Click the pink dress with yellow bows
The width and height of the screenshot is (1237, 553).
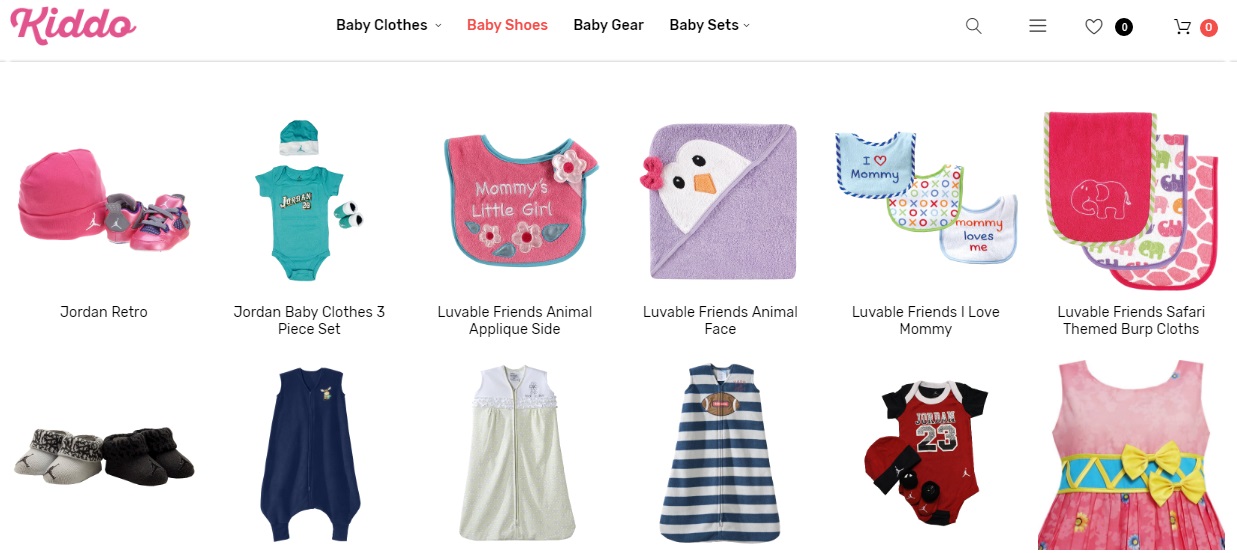(x=1131, y=457)
